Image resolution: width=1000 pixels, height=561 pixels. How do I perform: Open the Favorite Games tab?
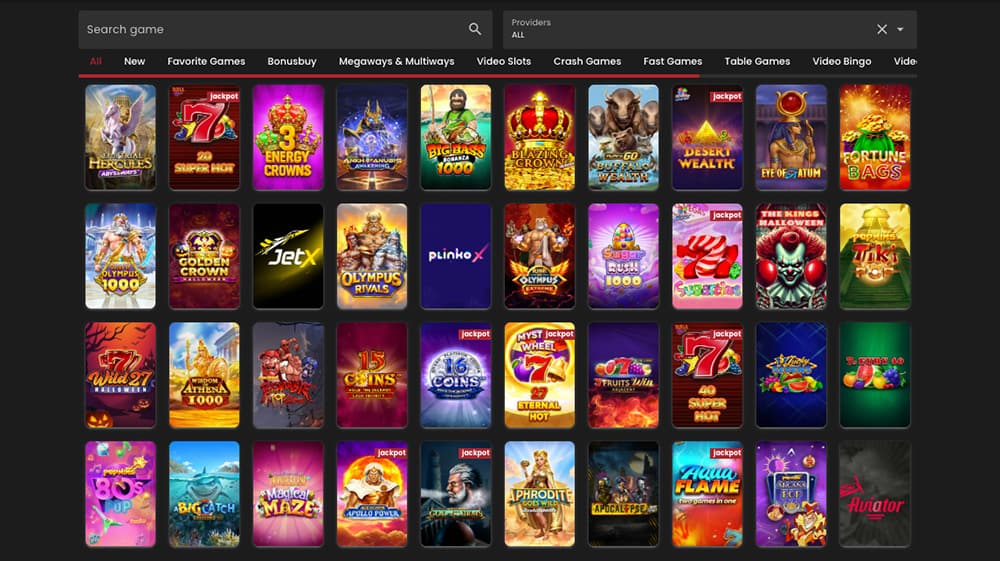pos(206,61)
